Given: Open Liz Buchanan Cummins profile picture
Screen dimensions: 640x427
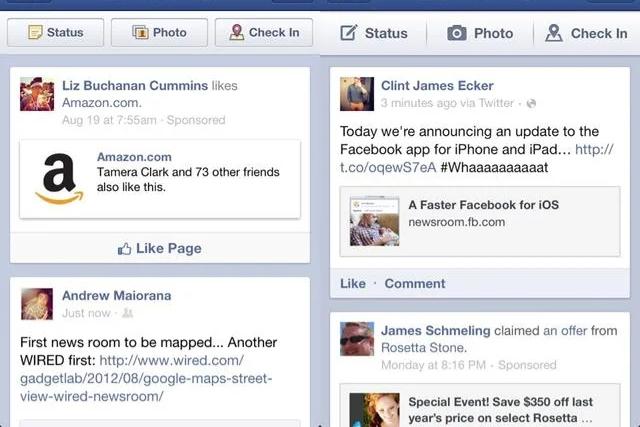Looking at the screenshot, I should (x=37, y=93).
